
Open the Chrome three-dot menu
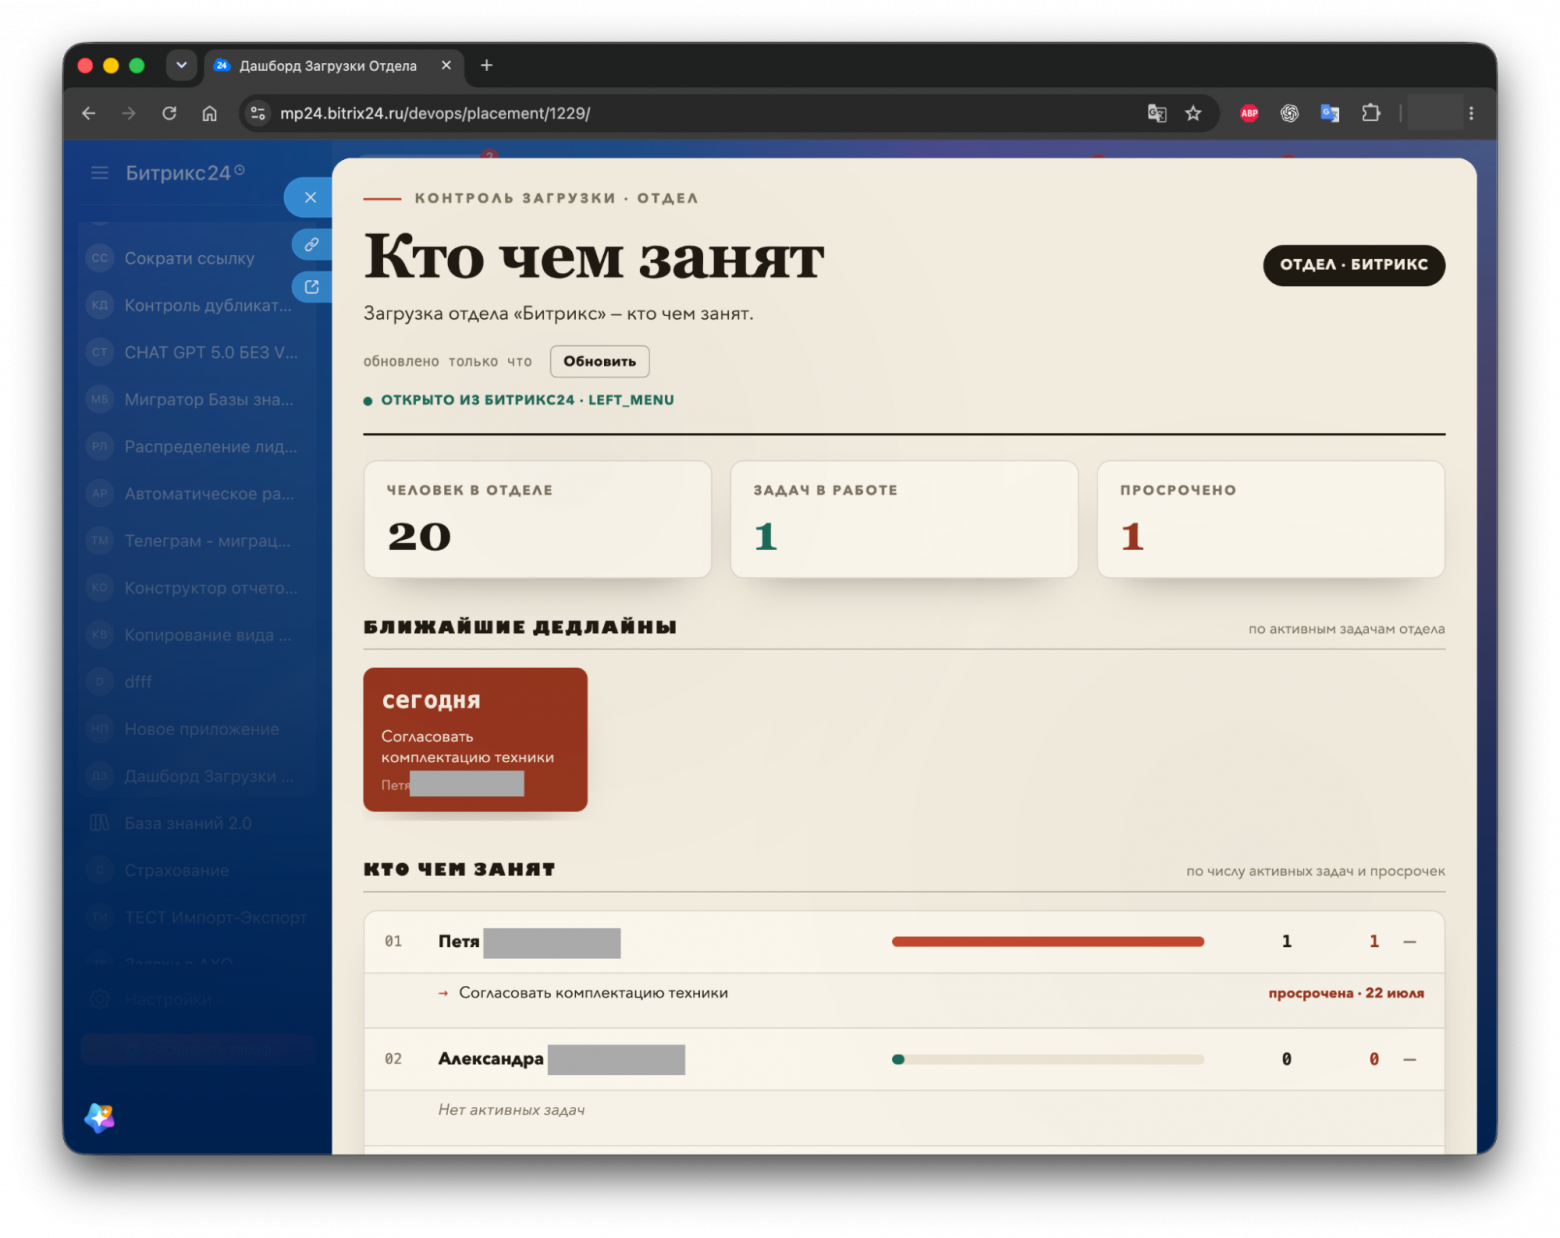(1471, 114)
